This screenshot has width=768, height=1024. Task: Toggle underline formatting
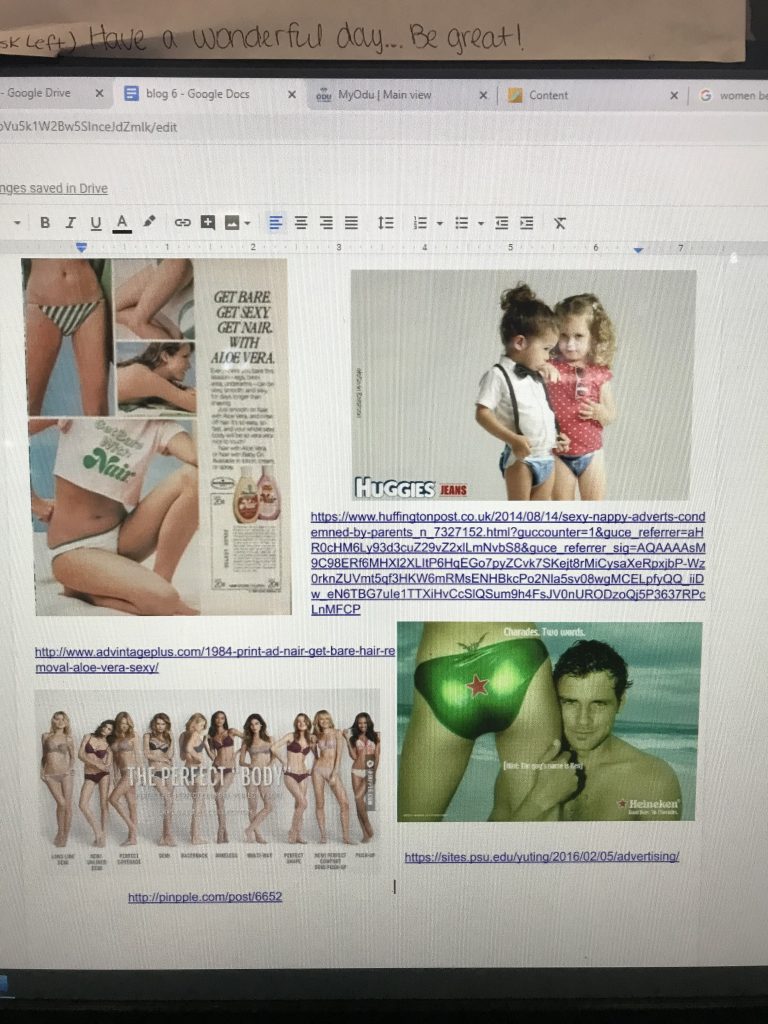coord(95,223)
